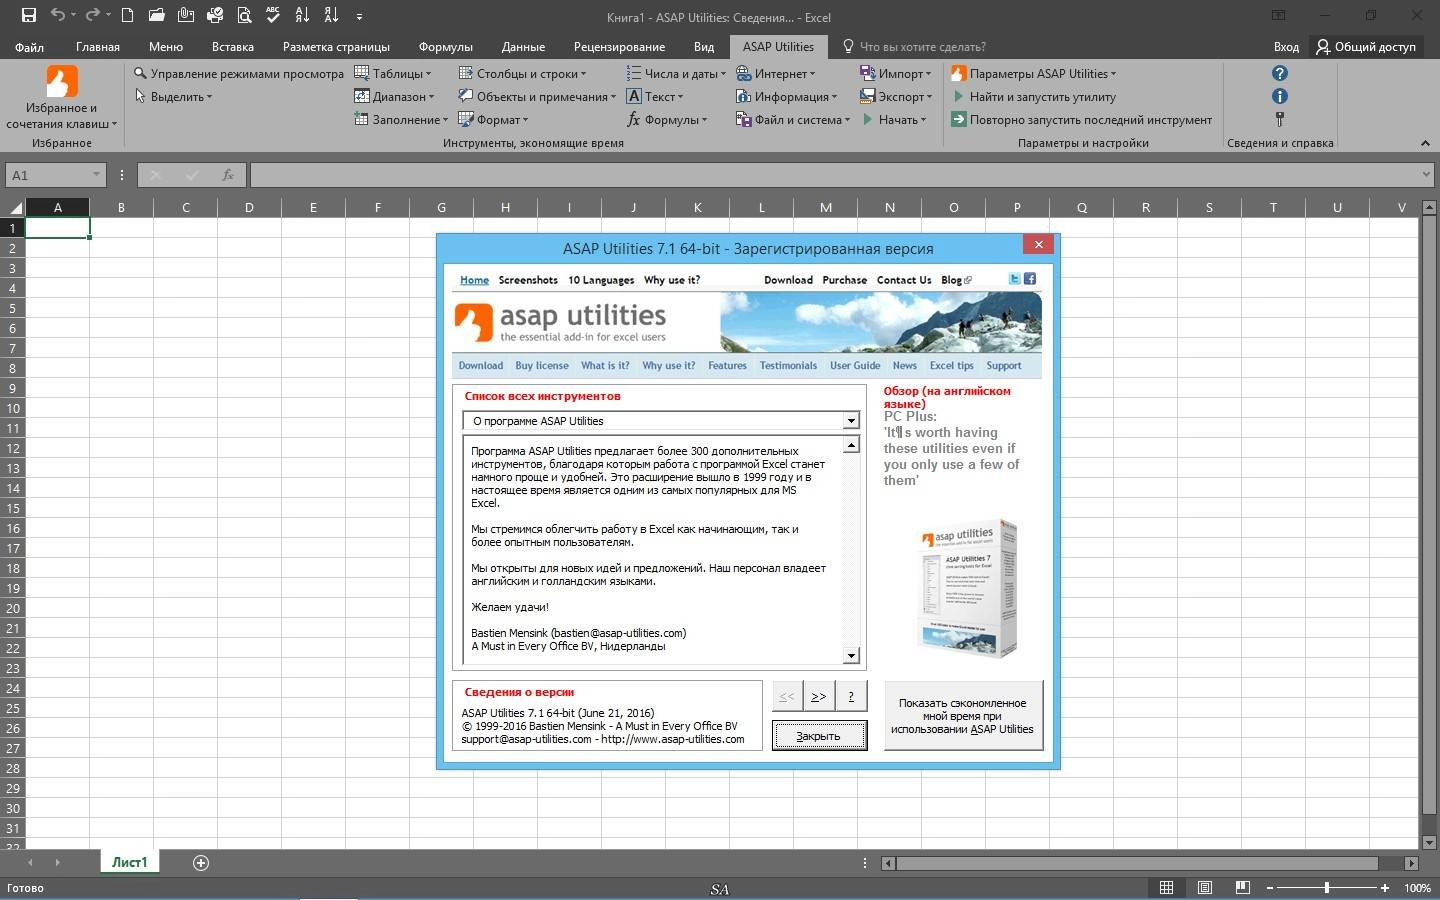The height and width of the screenshot is (900, 1440).
Task: Click the asap utilities product box image
Action: [x=968, y=587]
